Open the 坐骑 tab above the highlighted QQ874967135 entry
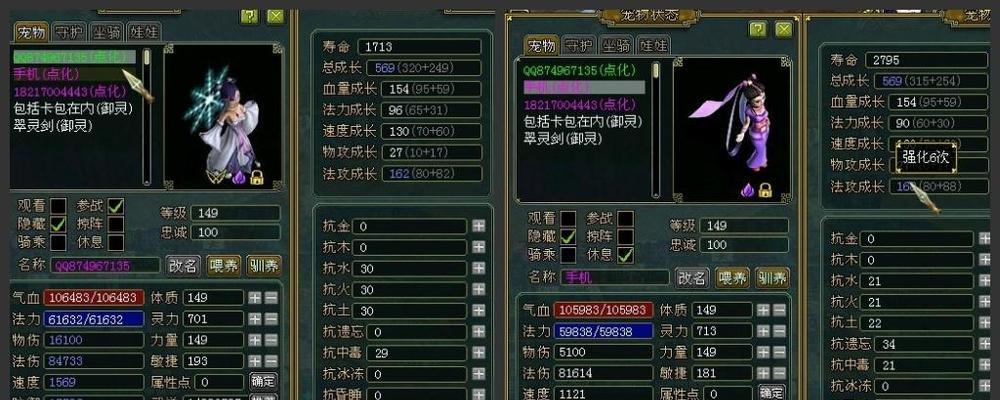The height and width of the screenshot is (400, 1000). (106, 32)
